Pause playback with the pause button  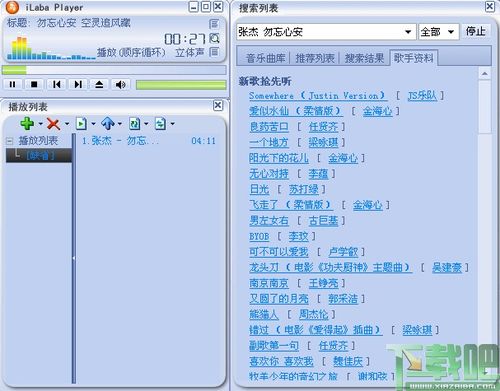[13, 84]
